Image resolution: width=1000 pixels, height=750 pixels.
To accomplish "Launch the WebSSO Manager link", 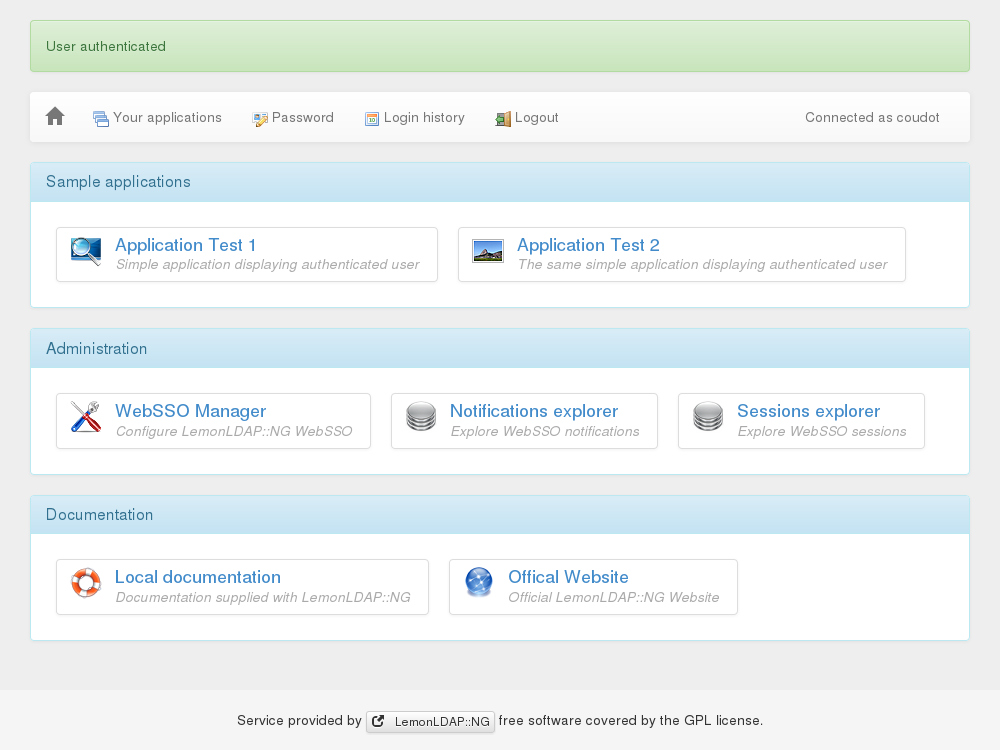I will click(191, 411).
